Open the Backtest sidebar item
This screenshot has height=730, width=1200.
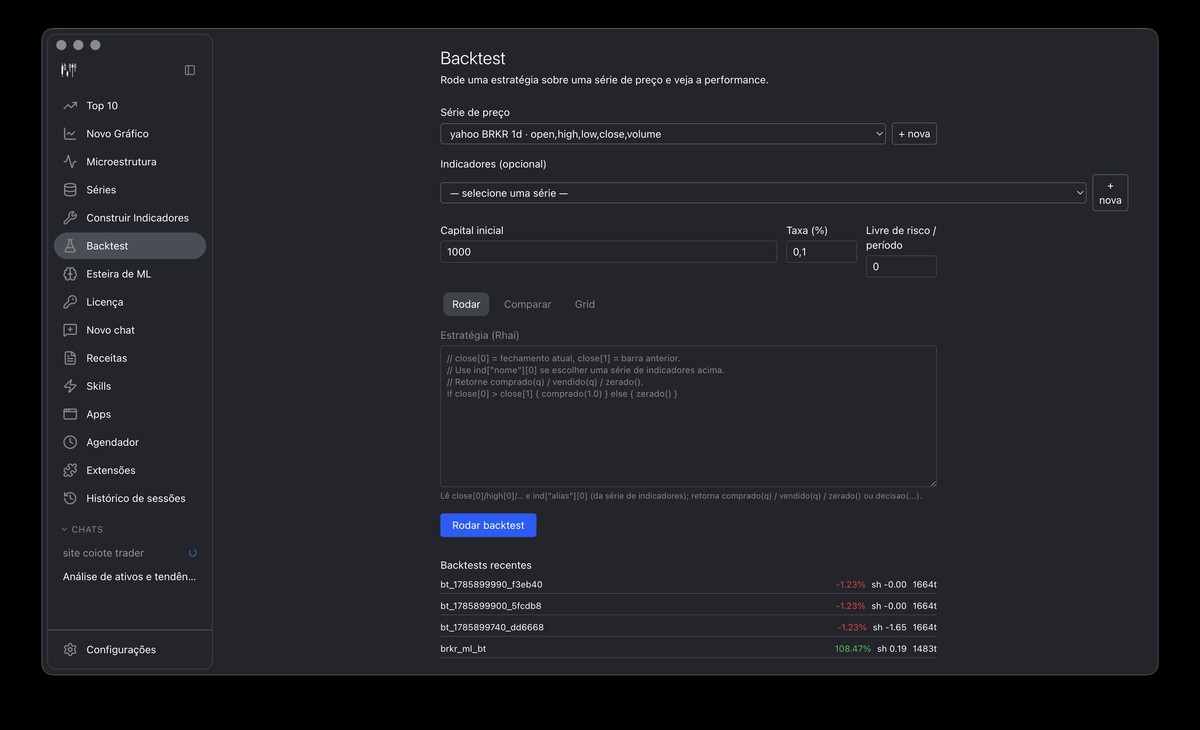point(130,246)
